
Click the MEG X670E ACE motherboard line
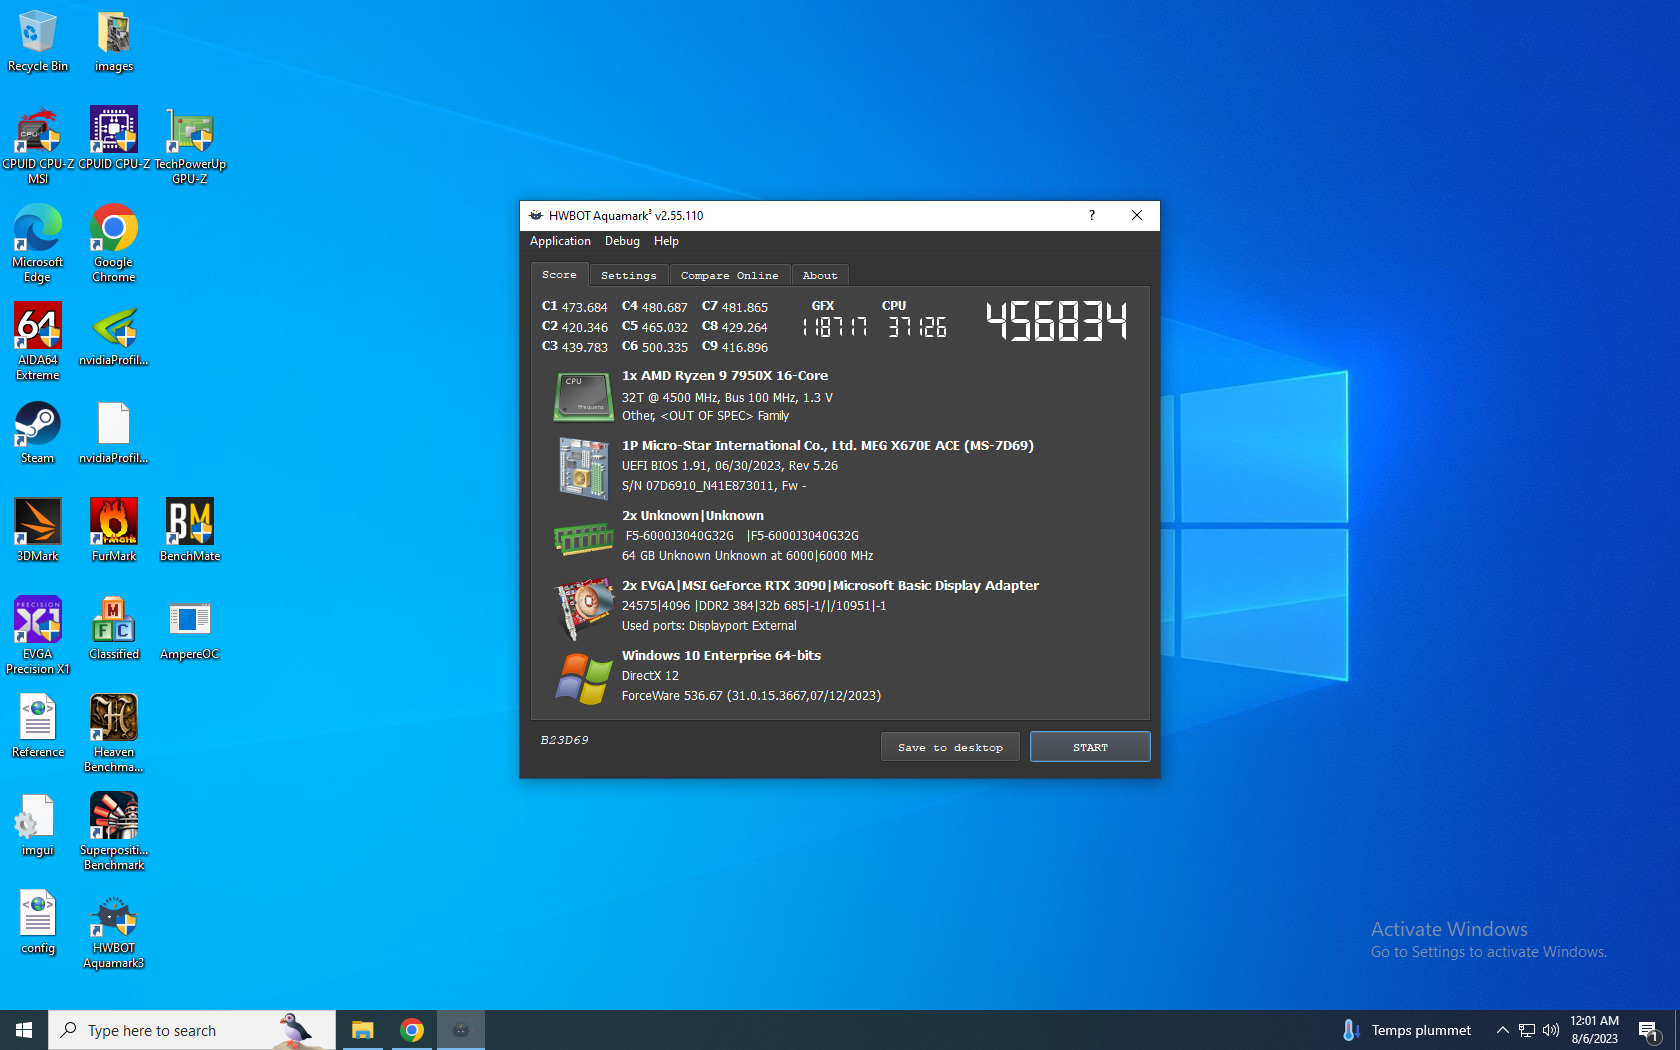(x=828, y=446)
